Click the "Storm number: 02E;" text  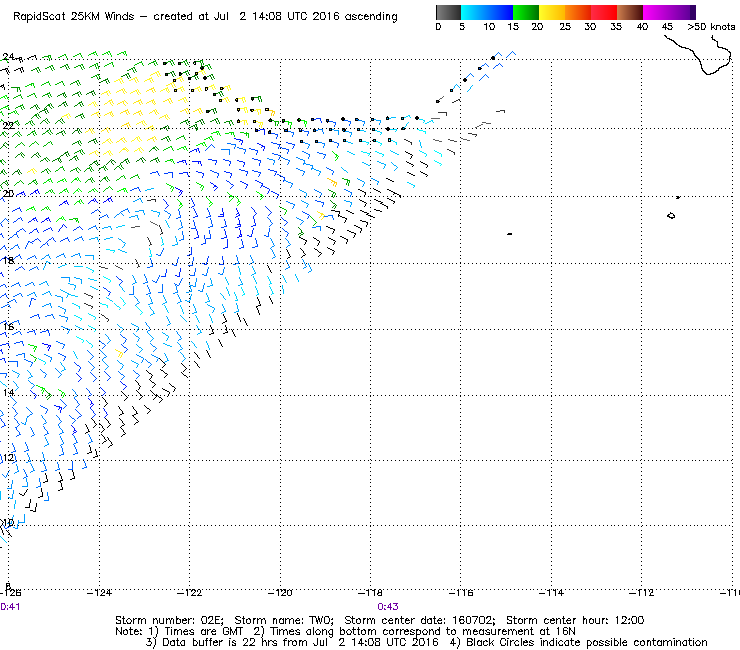click(x=169, y=620)
